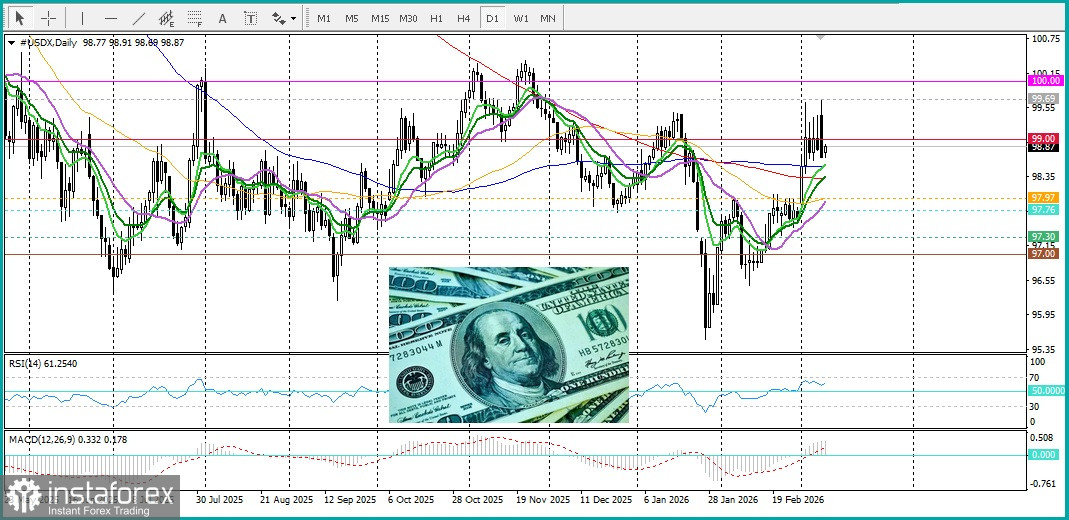Activate the Crosshair tool
1069x520 pixels.
(48, 18)
